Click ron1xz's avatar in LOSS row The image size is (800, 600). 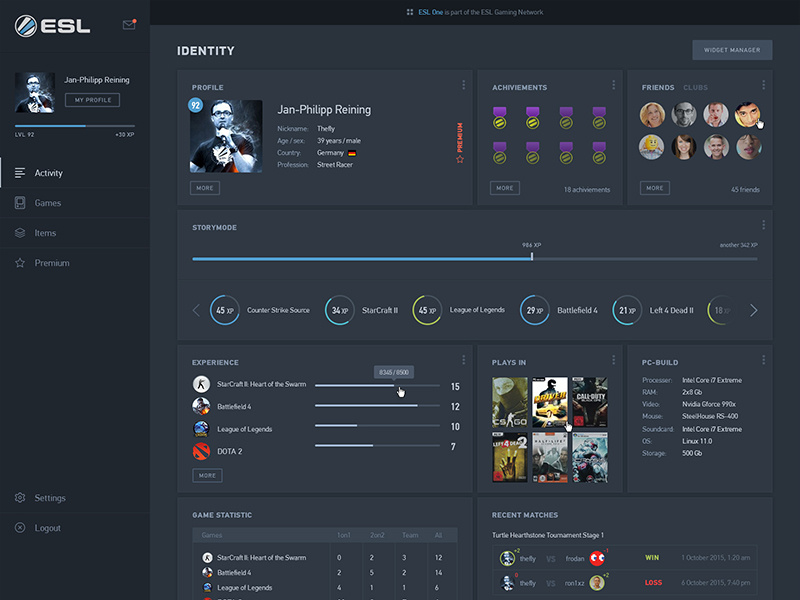596,582
